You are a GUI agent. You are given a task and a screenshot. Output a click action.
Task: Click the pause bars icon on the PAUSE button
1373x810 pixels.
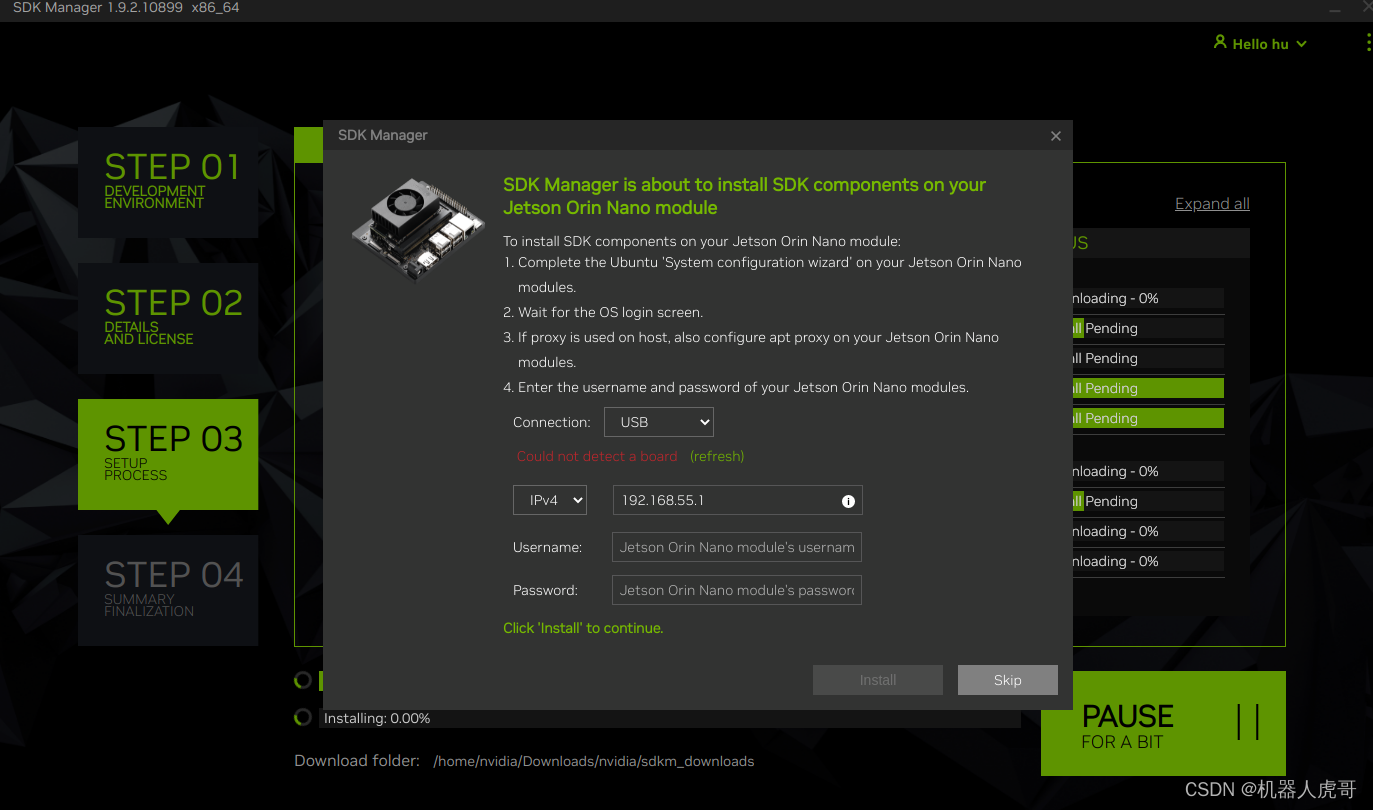pos(1250,722)
